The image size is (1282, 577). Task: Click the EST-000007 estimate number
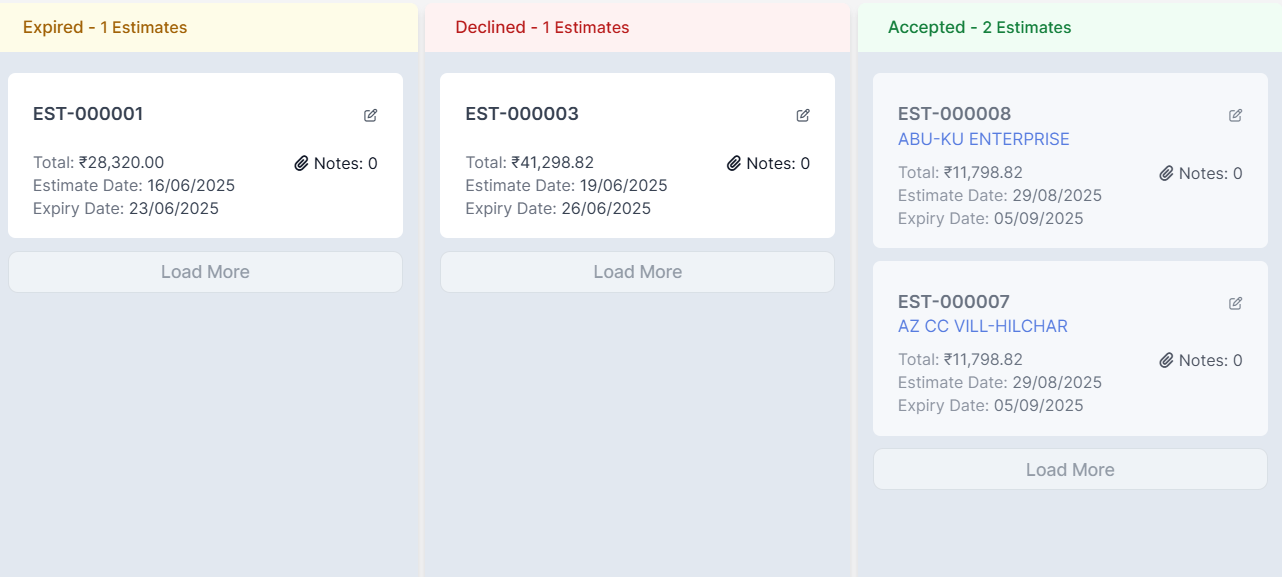[x=954, y=302]
